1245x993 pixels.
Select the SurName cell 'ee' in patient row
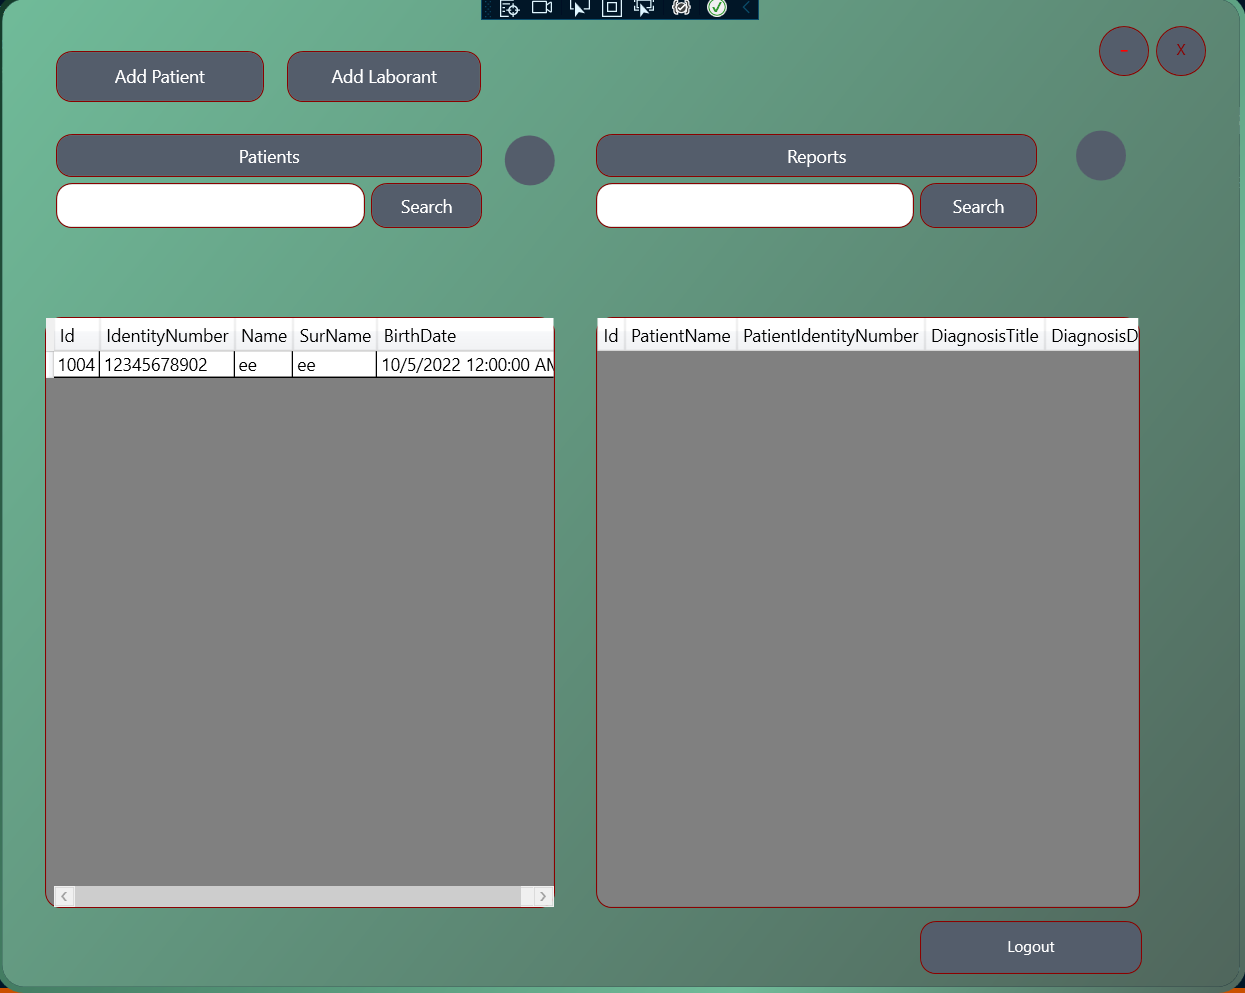(335, 365)
